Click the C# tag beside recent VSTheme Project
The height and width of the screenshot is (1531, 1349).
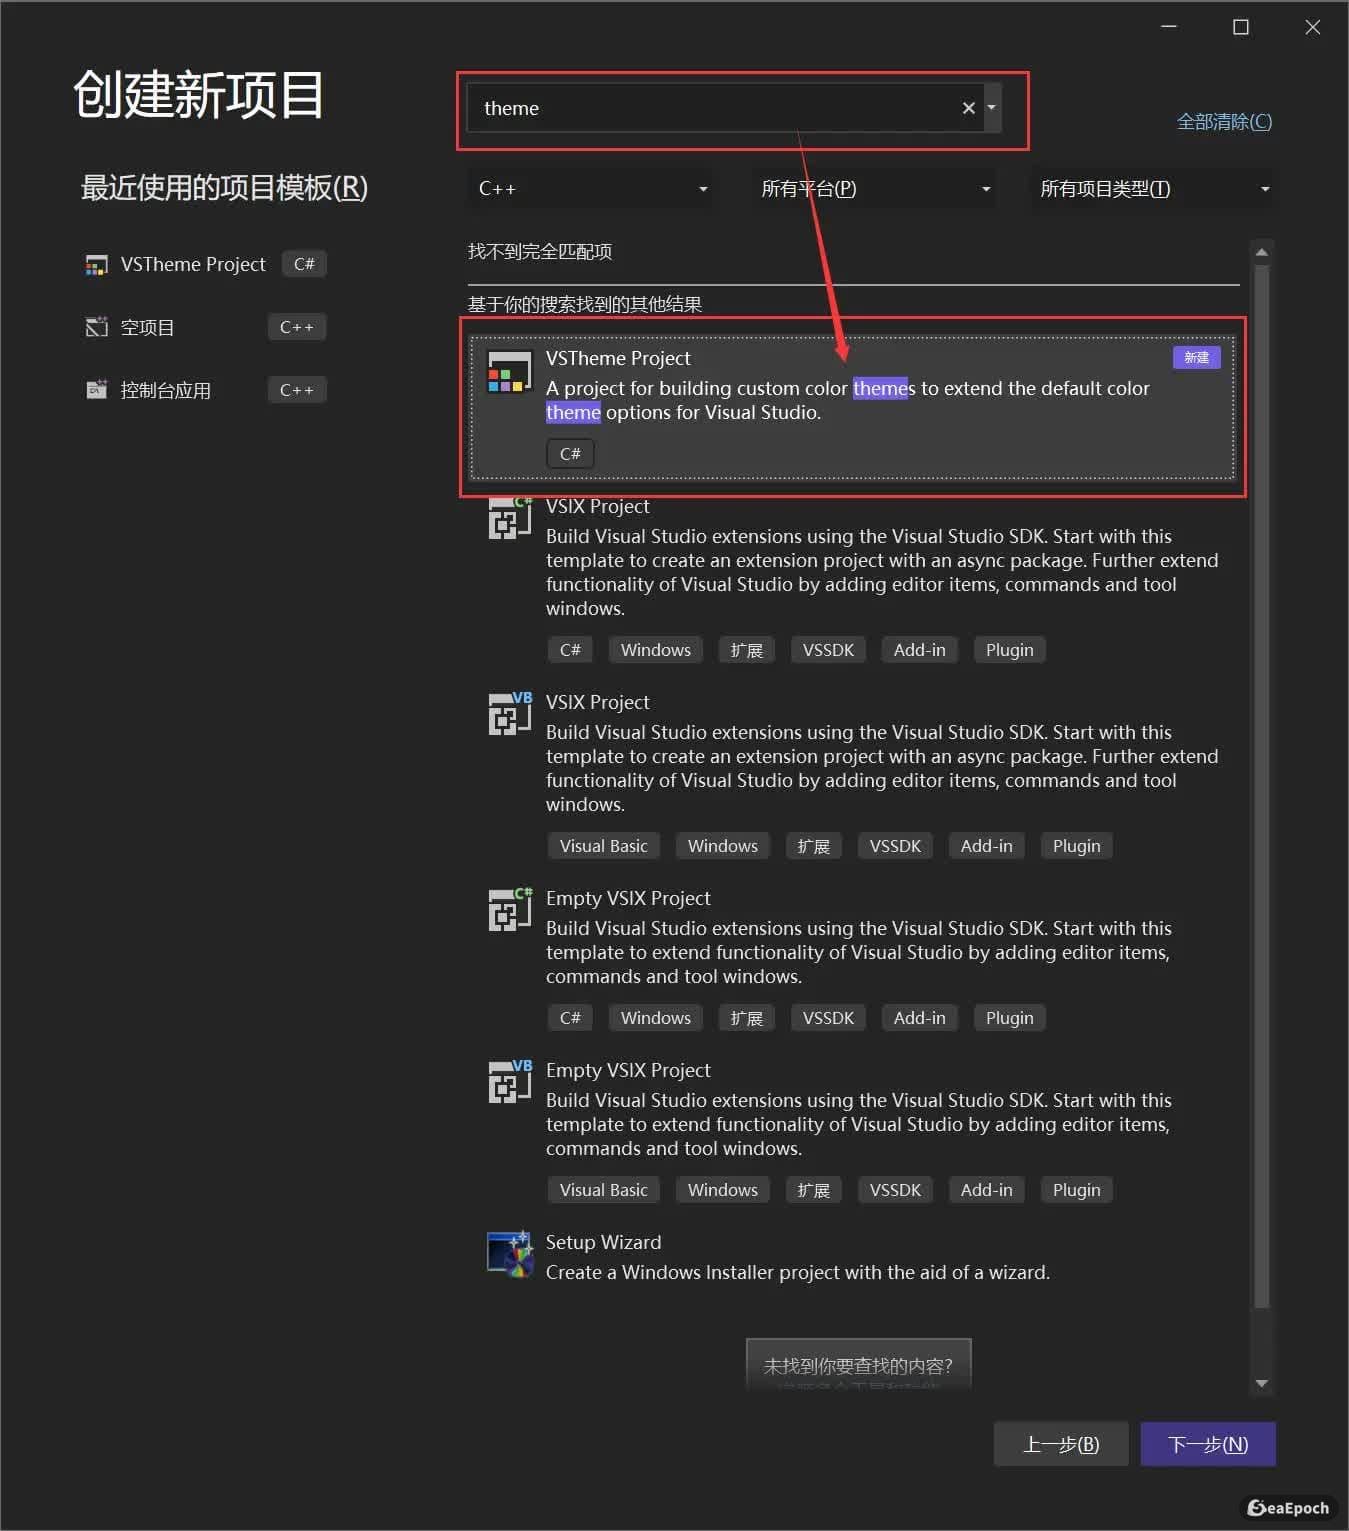coord(304,264)
